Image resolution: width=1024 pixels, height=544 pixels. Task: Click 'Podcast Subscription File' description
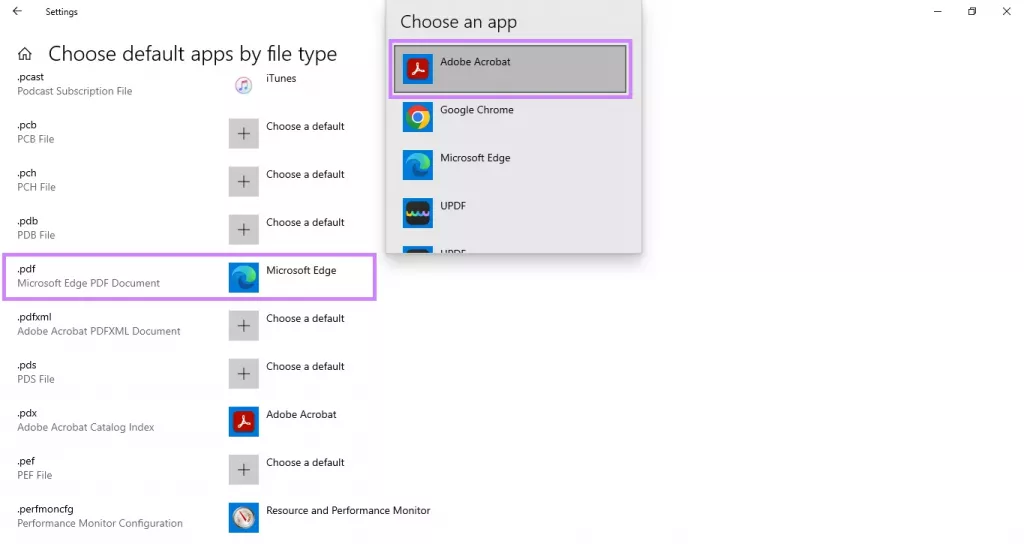coord(74,91)
